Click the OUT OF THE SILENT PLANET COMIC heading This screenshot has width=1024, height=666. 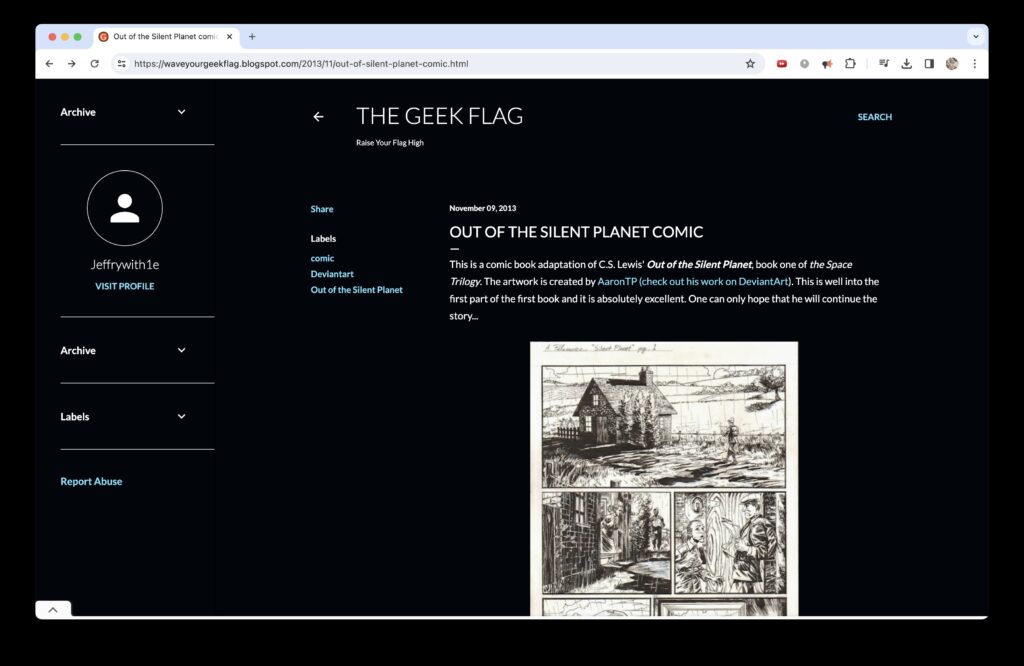point(576,232)
